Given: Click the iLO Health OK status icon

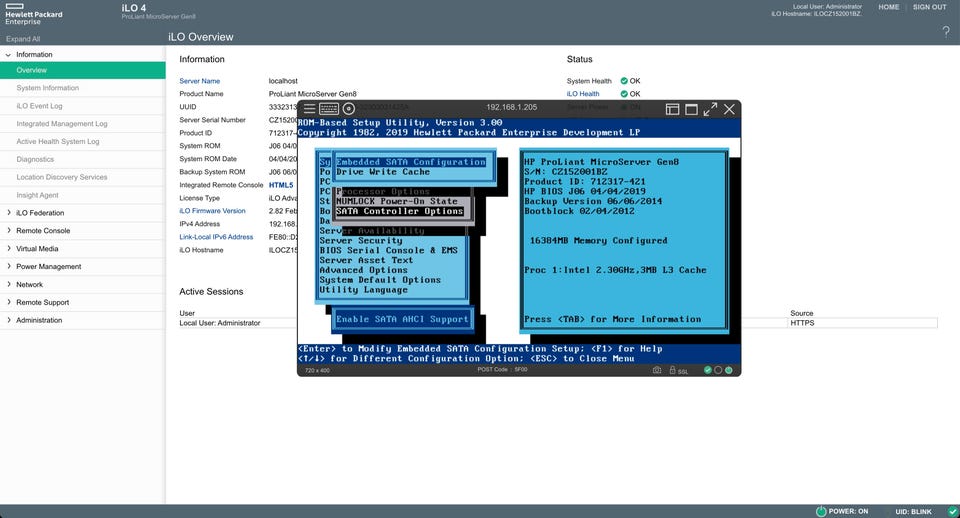Looking at the screenshot, I should (x=624, y=94).
